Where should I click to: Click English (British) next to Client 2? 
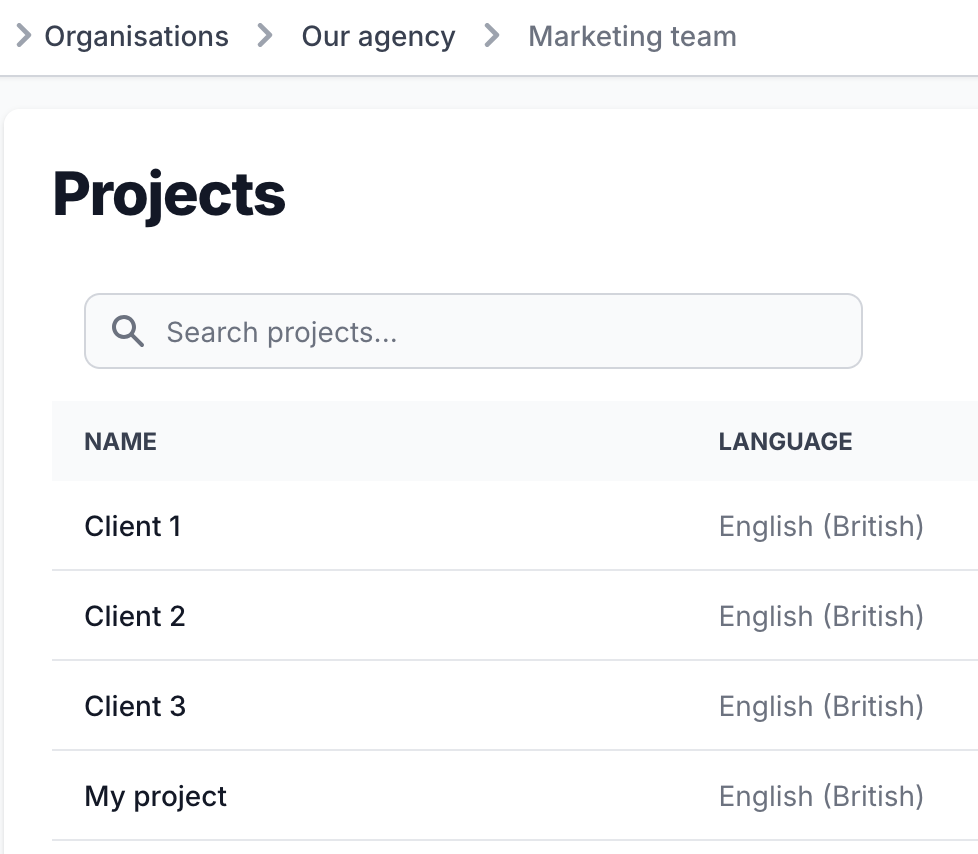coord(820,616)
